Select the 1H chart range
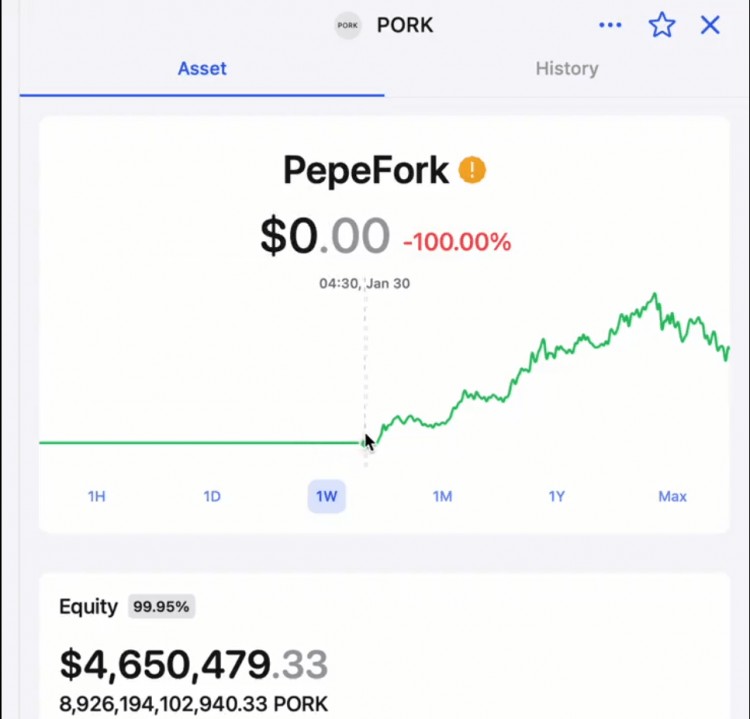This screenshot has width=750, height=719. tap(97, 496)
